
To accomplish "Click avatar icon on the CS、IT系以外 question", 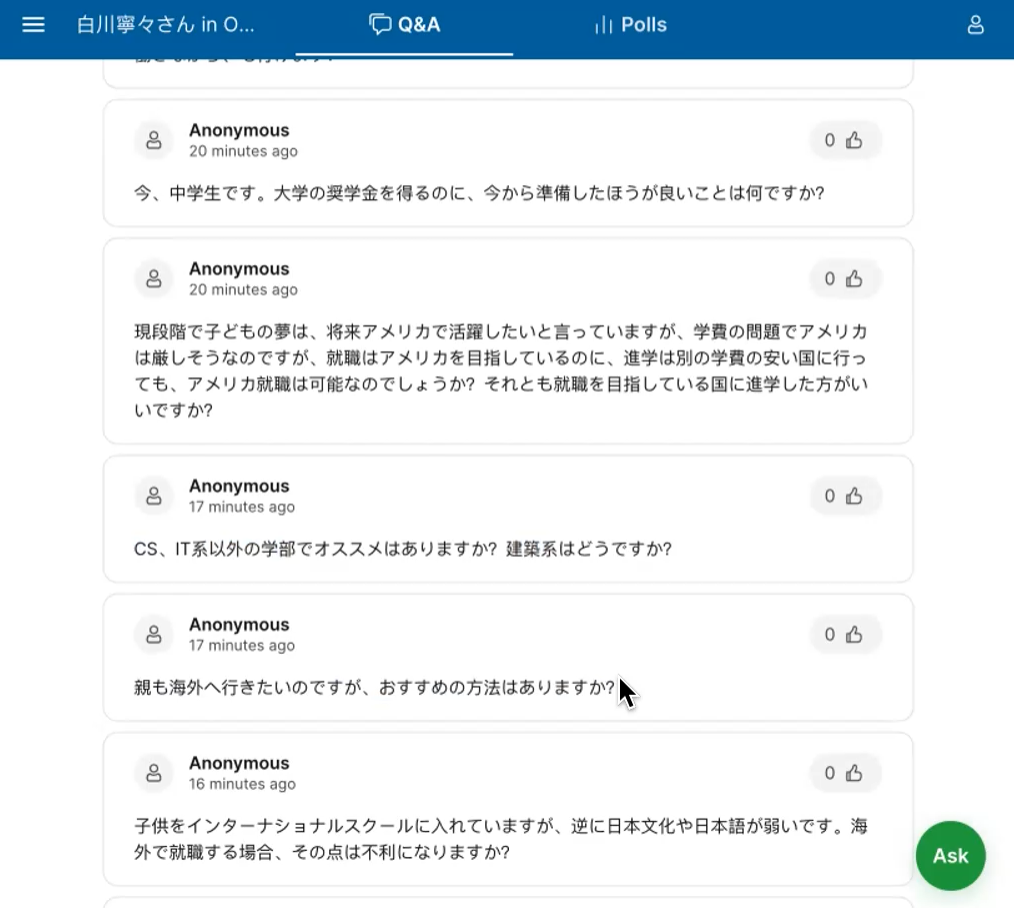I will 154,495.
